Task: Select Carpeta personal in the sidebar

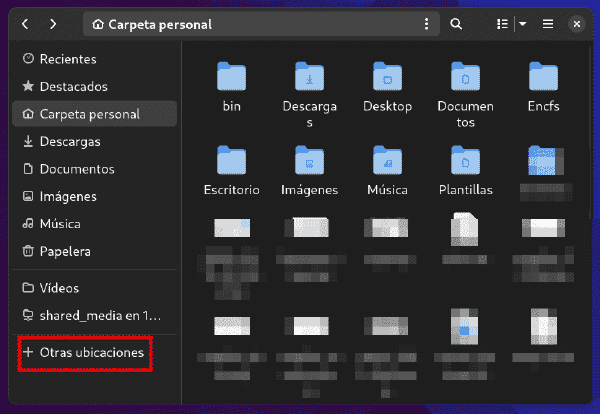Action: point(95,114)
